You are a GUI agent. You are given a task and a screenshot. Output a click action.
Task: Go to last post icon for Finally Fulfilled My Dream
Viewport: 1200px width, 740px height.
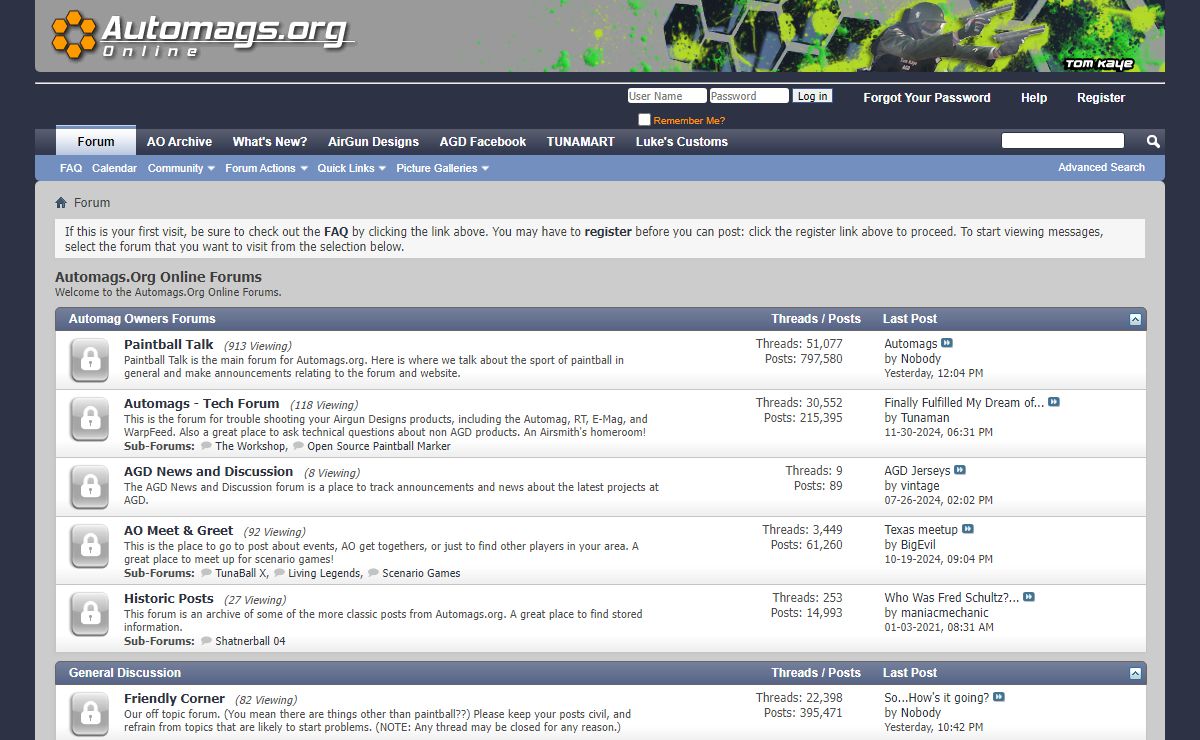pyautogui.click(x=1053, y=402)
